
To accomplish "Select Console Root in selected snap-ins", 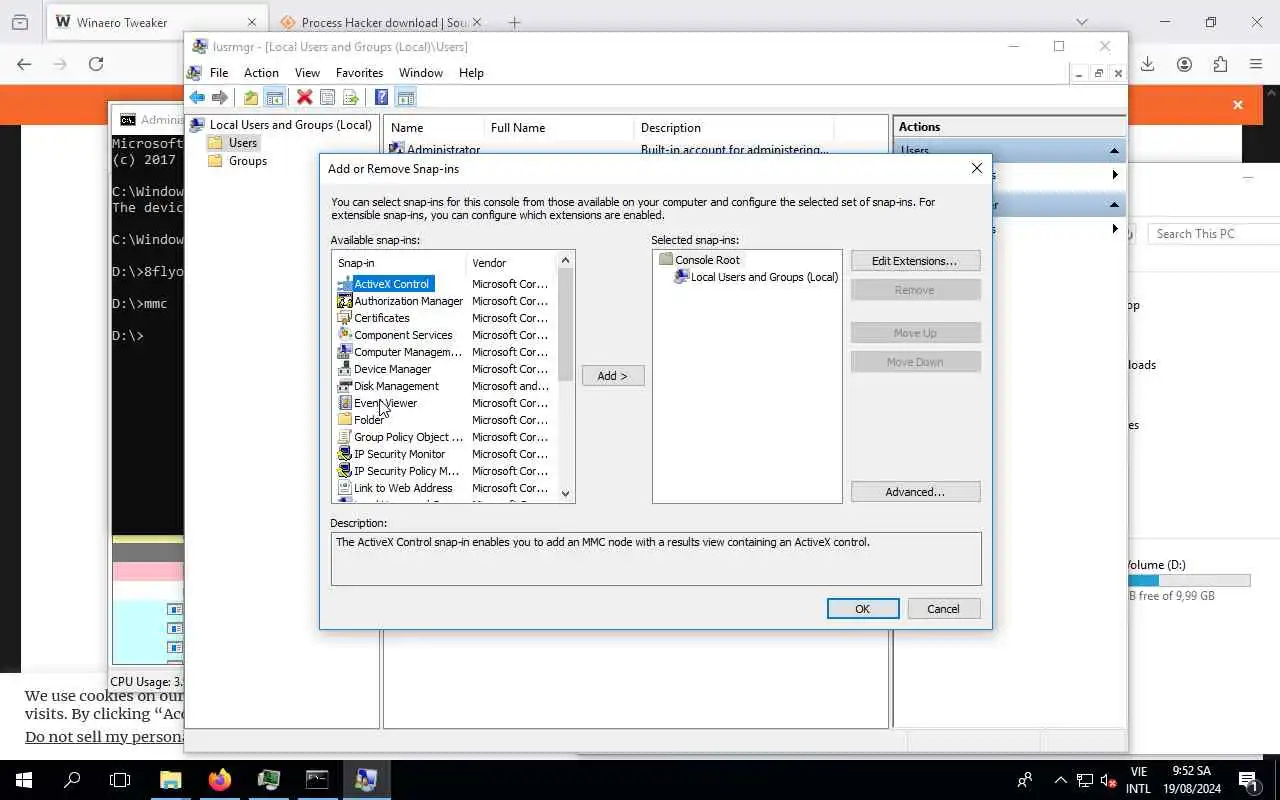I will [x=700, y=260].
